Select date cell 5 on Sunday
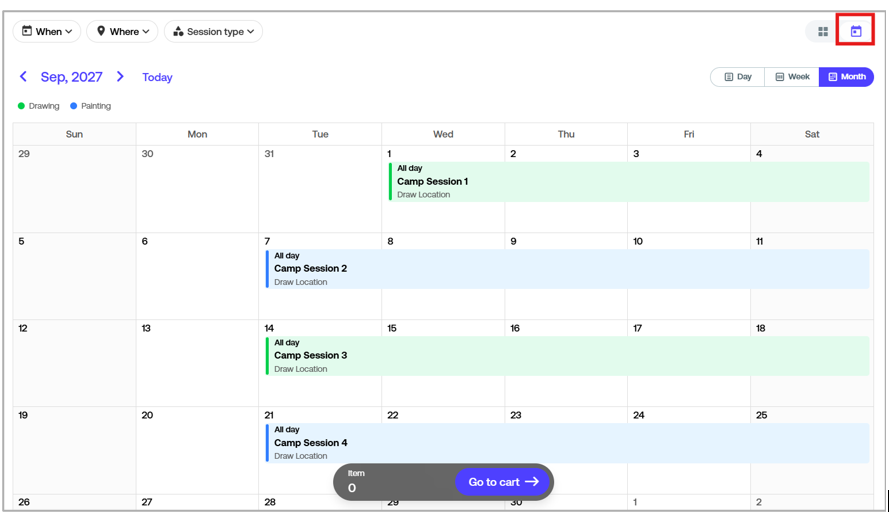The width and height of the screenshot is (889, 514). click(x=74, y=277)
